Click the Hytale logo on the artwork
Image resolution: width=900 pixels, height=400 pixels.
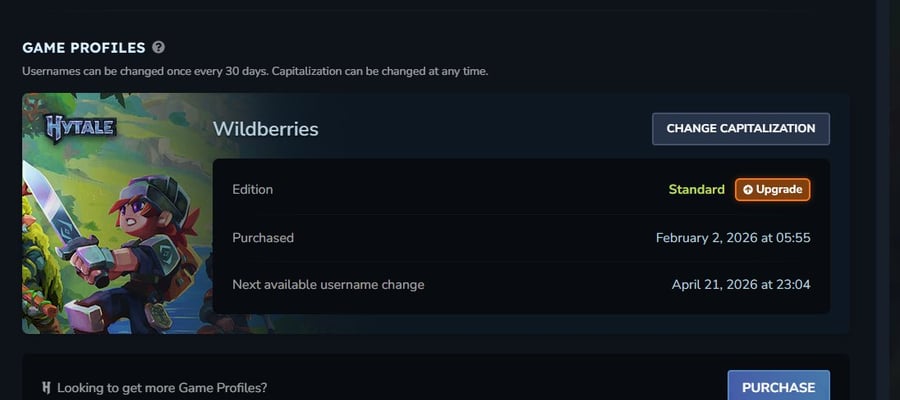point(81,127)
